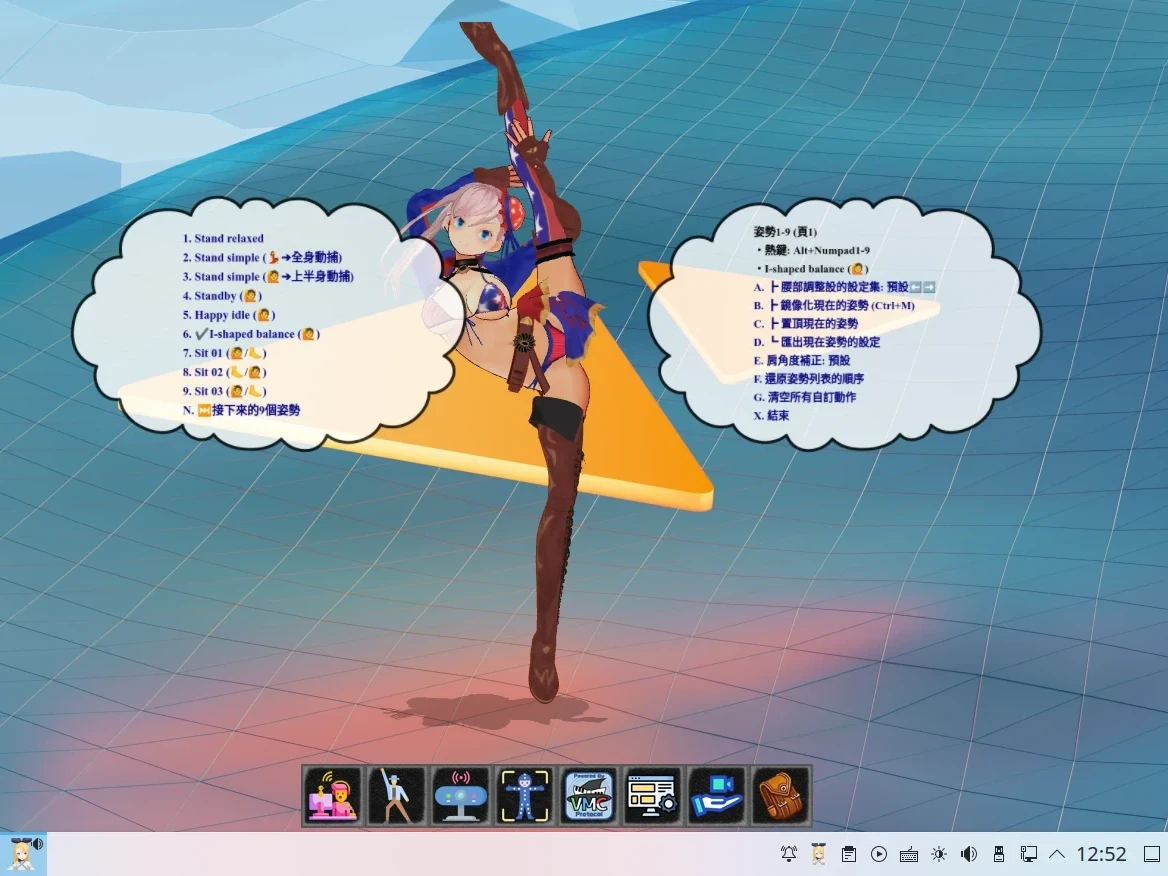This screenshot has width=1168, height=876.
Task: Open the brown backpack icon
Action: (x=781, y=796)
